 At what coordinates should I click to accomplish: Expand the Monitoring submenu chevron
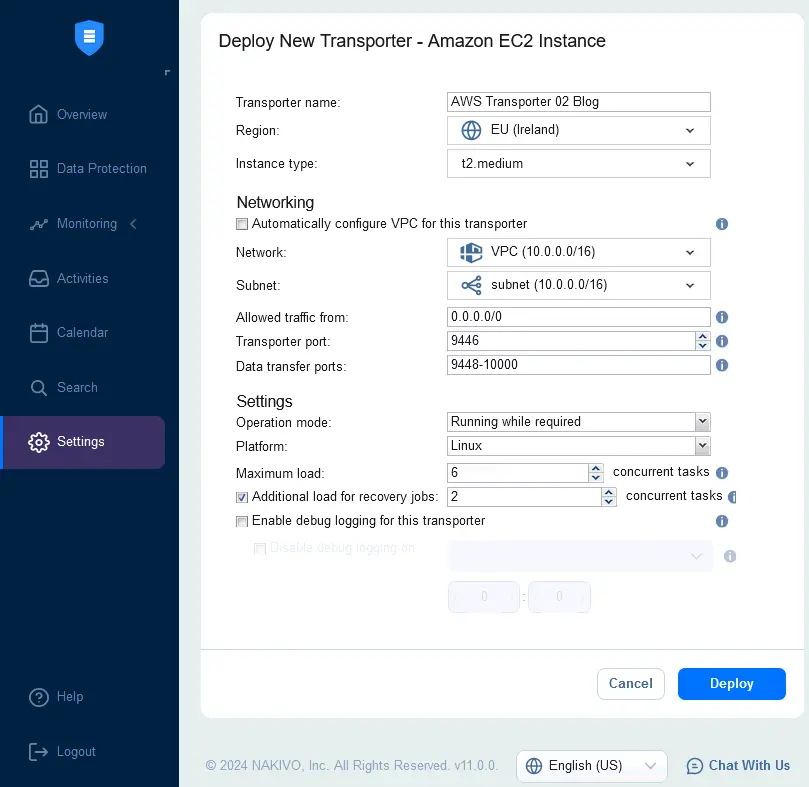(x=133, y=224)
